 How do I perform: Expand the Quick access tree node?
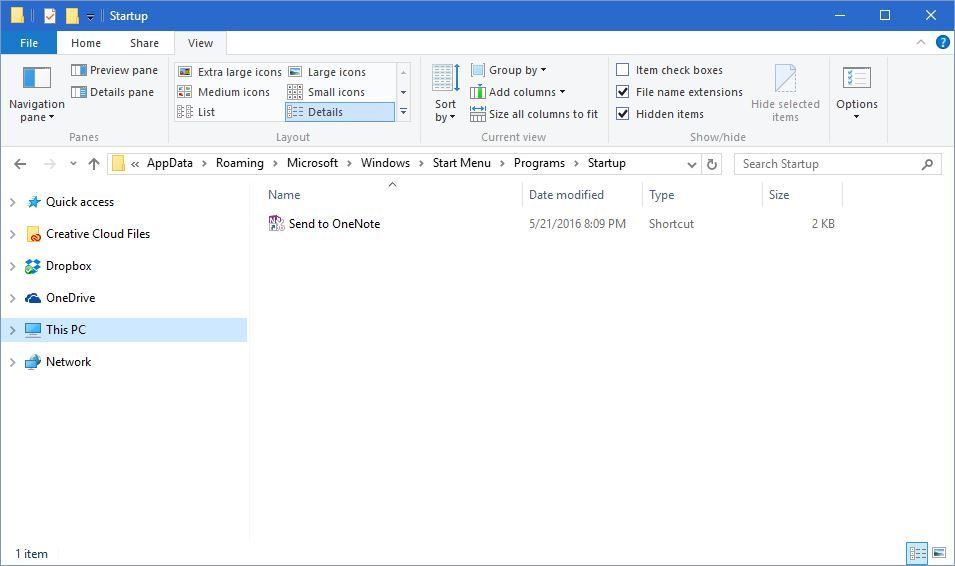[12, 202]
